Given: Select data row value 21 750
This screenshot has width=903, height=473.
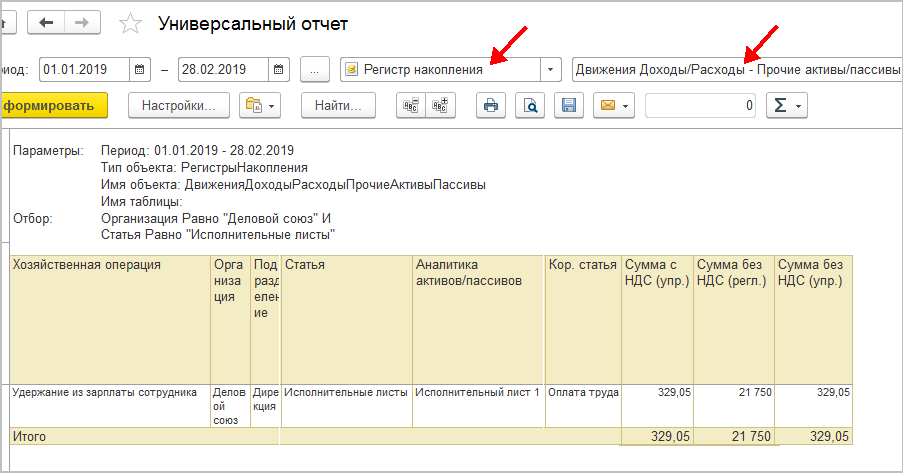Looking at the screenshot, I should (x=734, y=406).
